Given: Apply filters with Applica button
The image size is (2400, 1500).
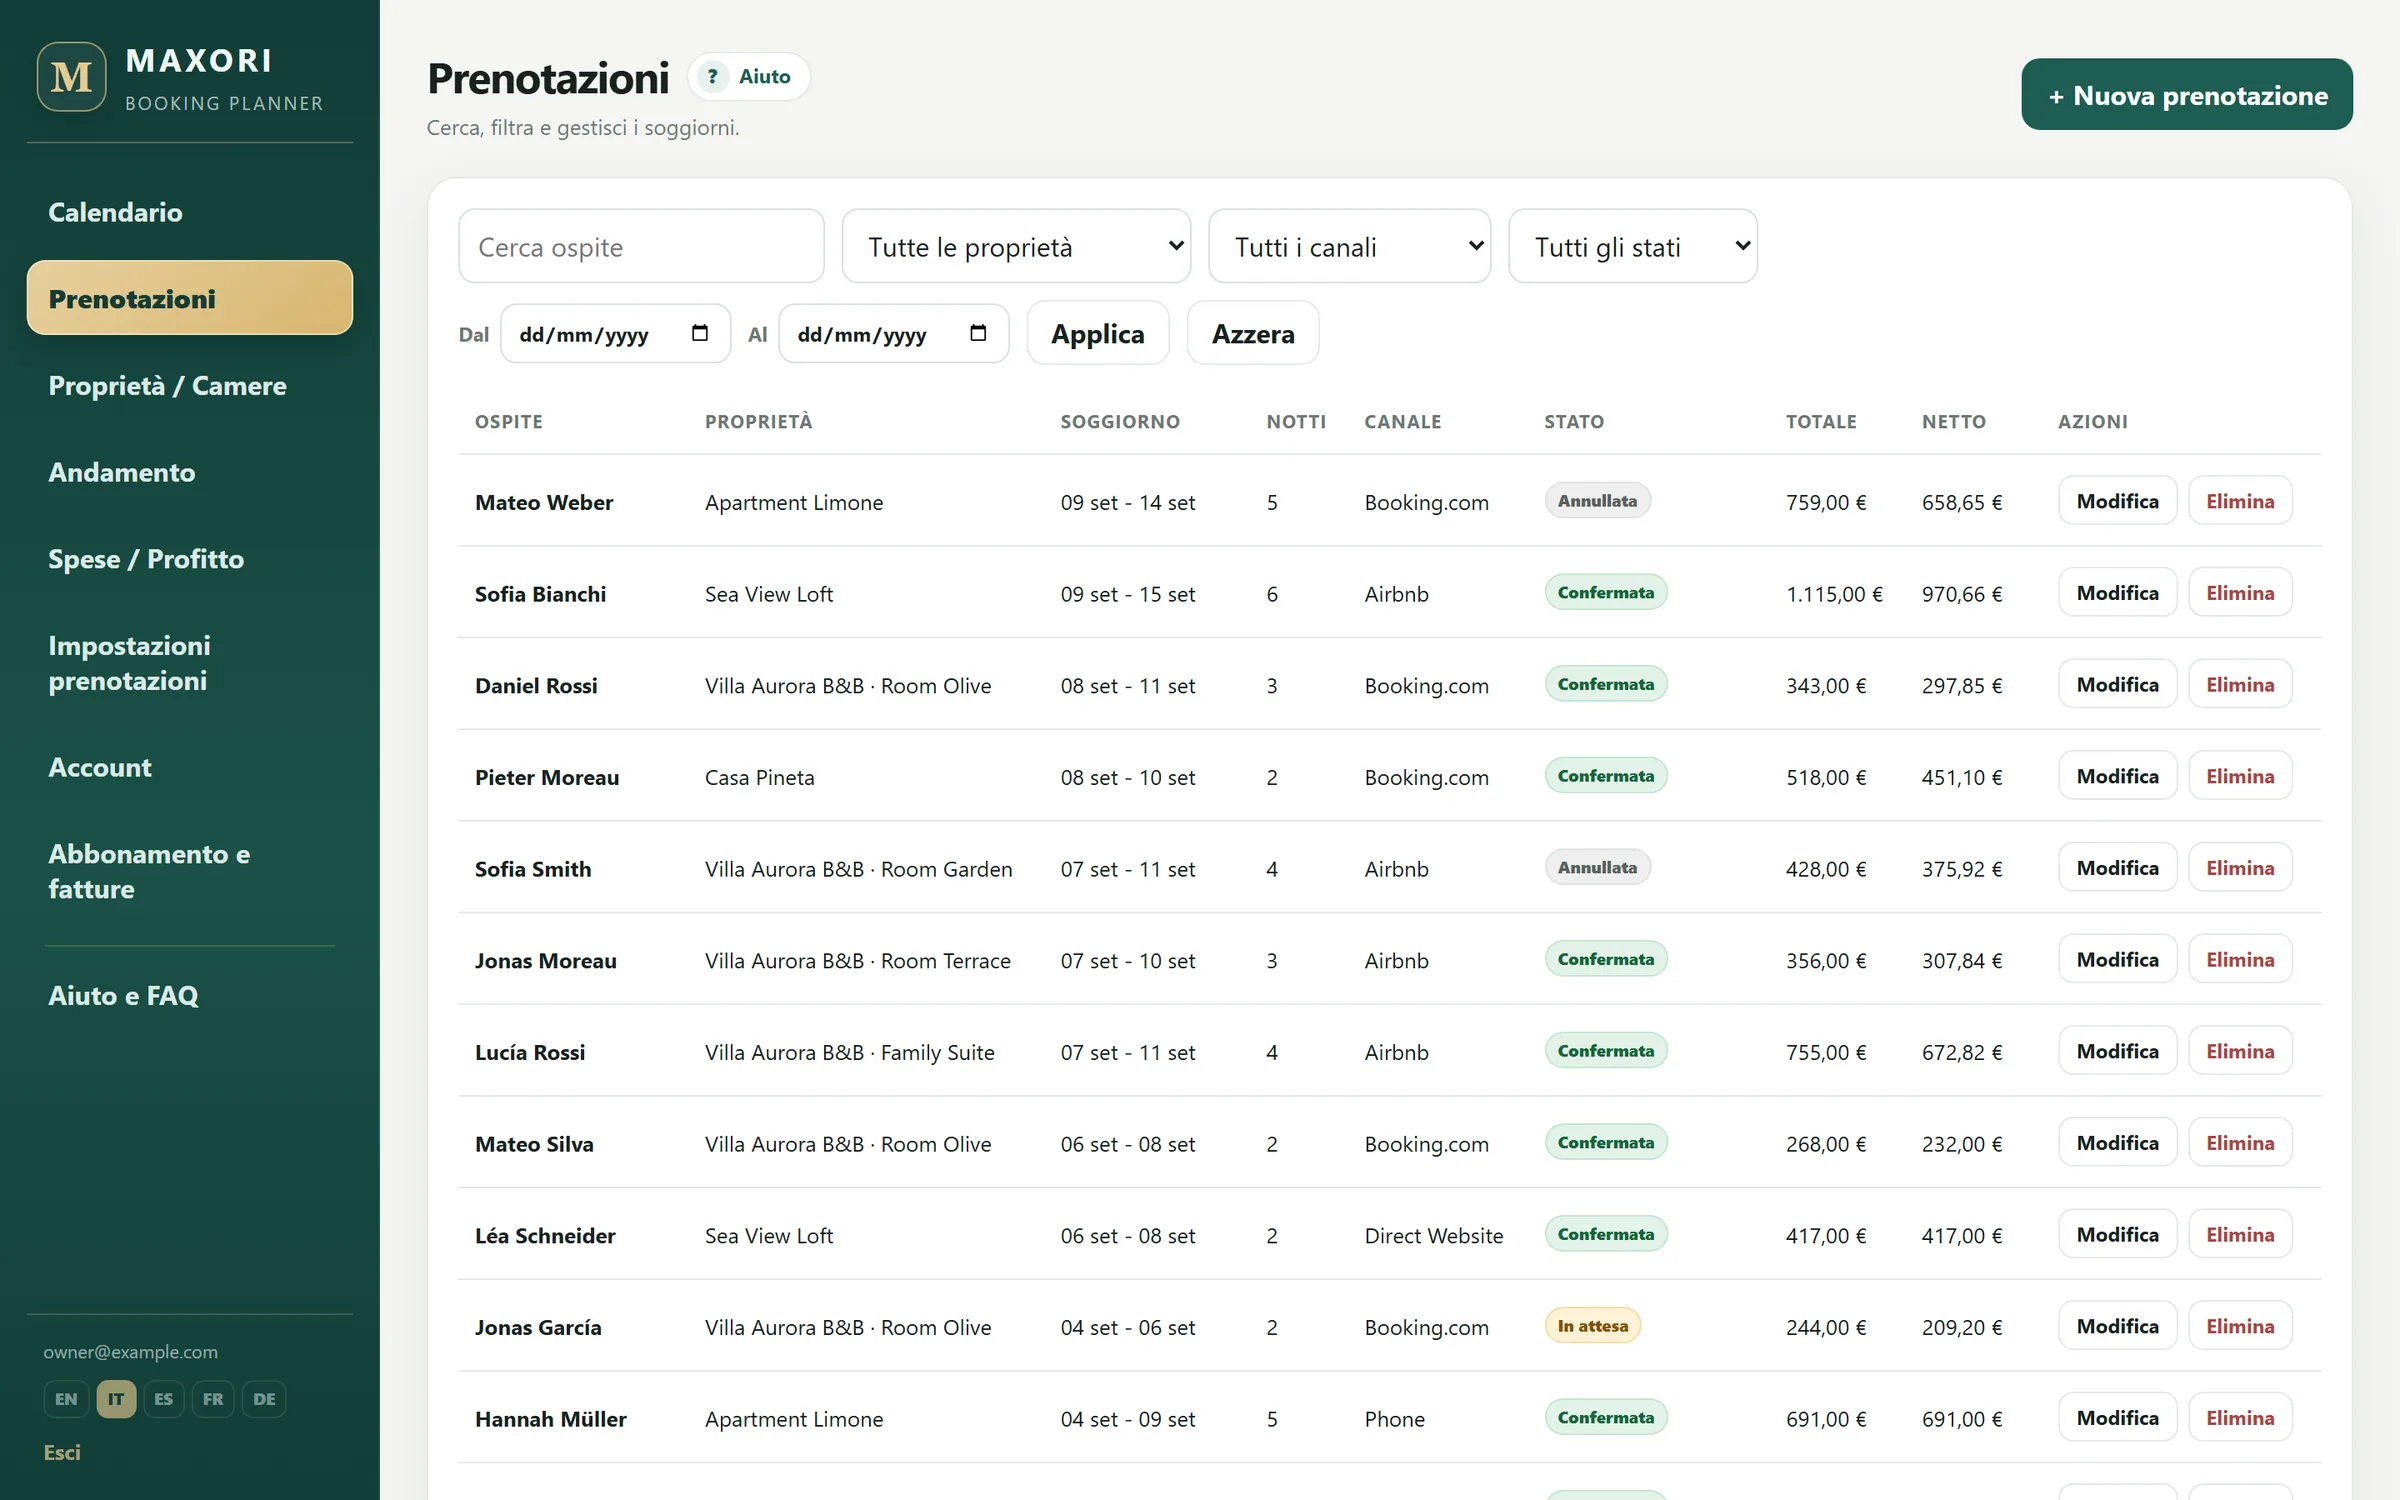Looking at the screenshot, I should pos(1097,333).
